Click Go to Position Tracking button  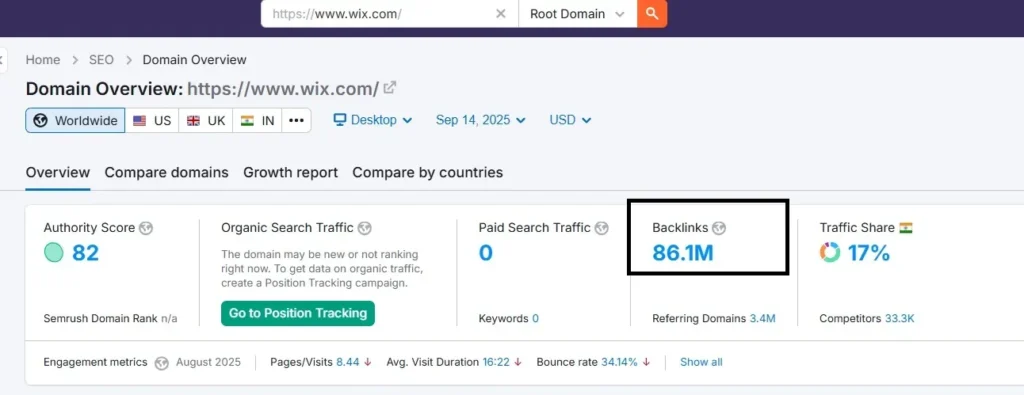pos(298,313)
